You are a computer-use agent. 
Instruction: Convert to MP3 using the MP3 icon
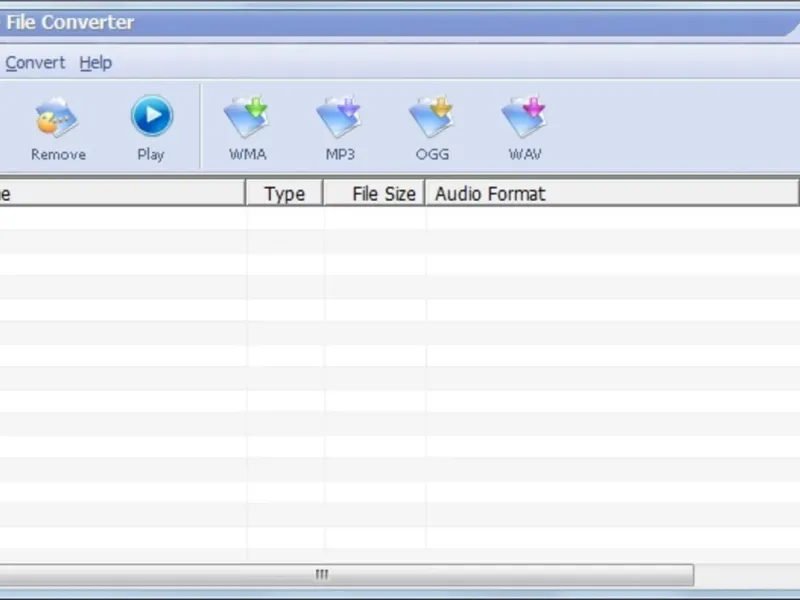(339, 116)
